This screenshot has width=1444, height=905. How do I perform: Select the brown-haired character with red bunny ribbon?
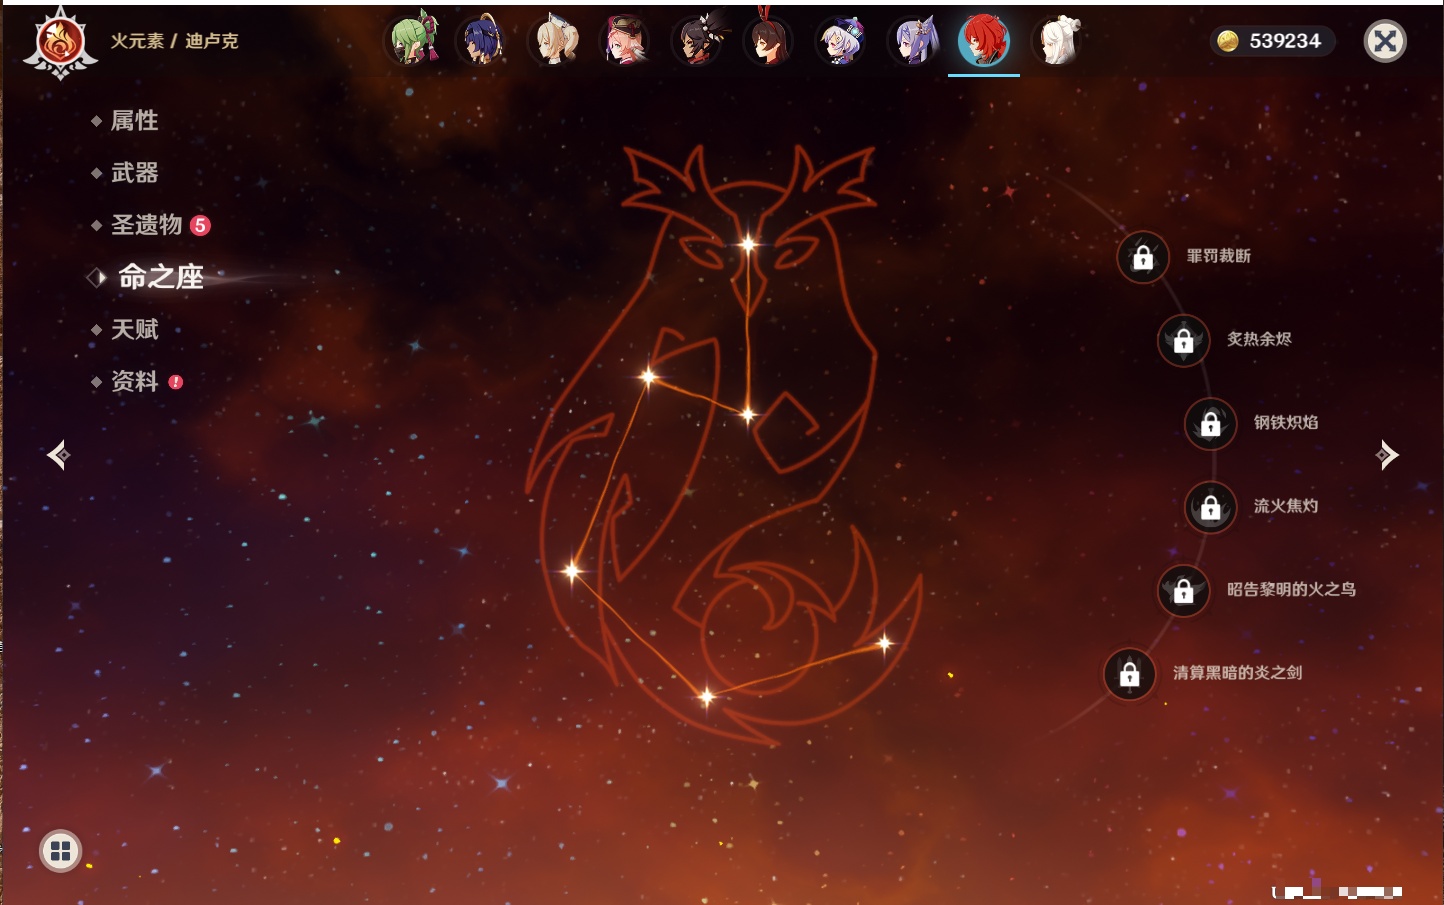tap(769, 40)
